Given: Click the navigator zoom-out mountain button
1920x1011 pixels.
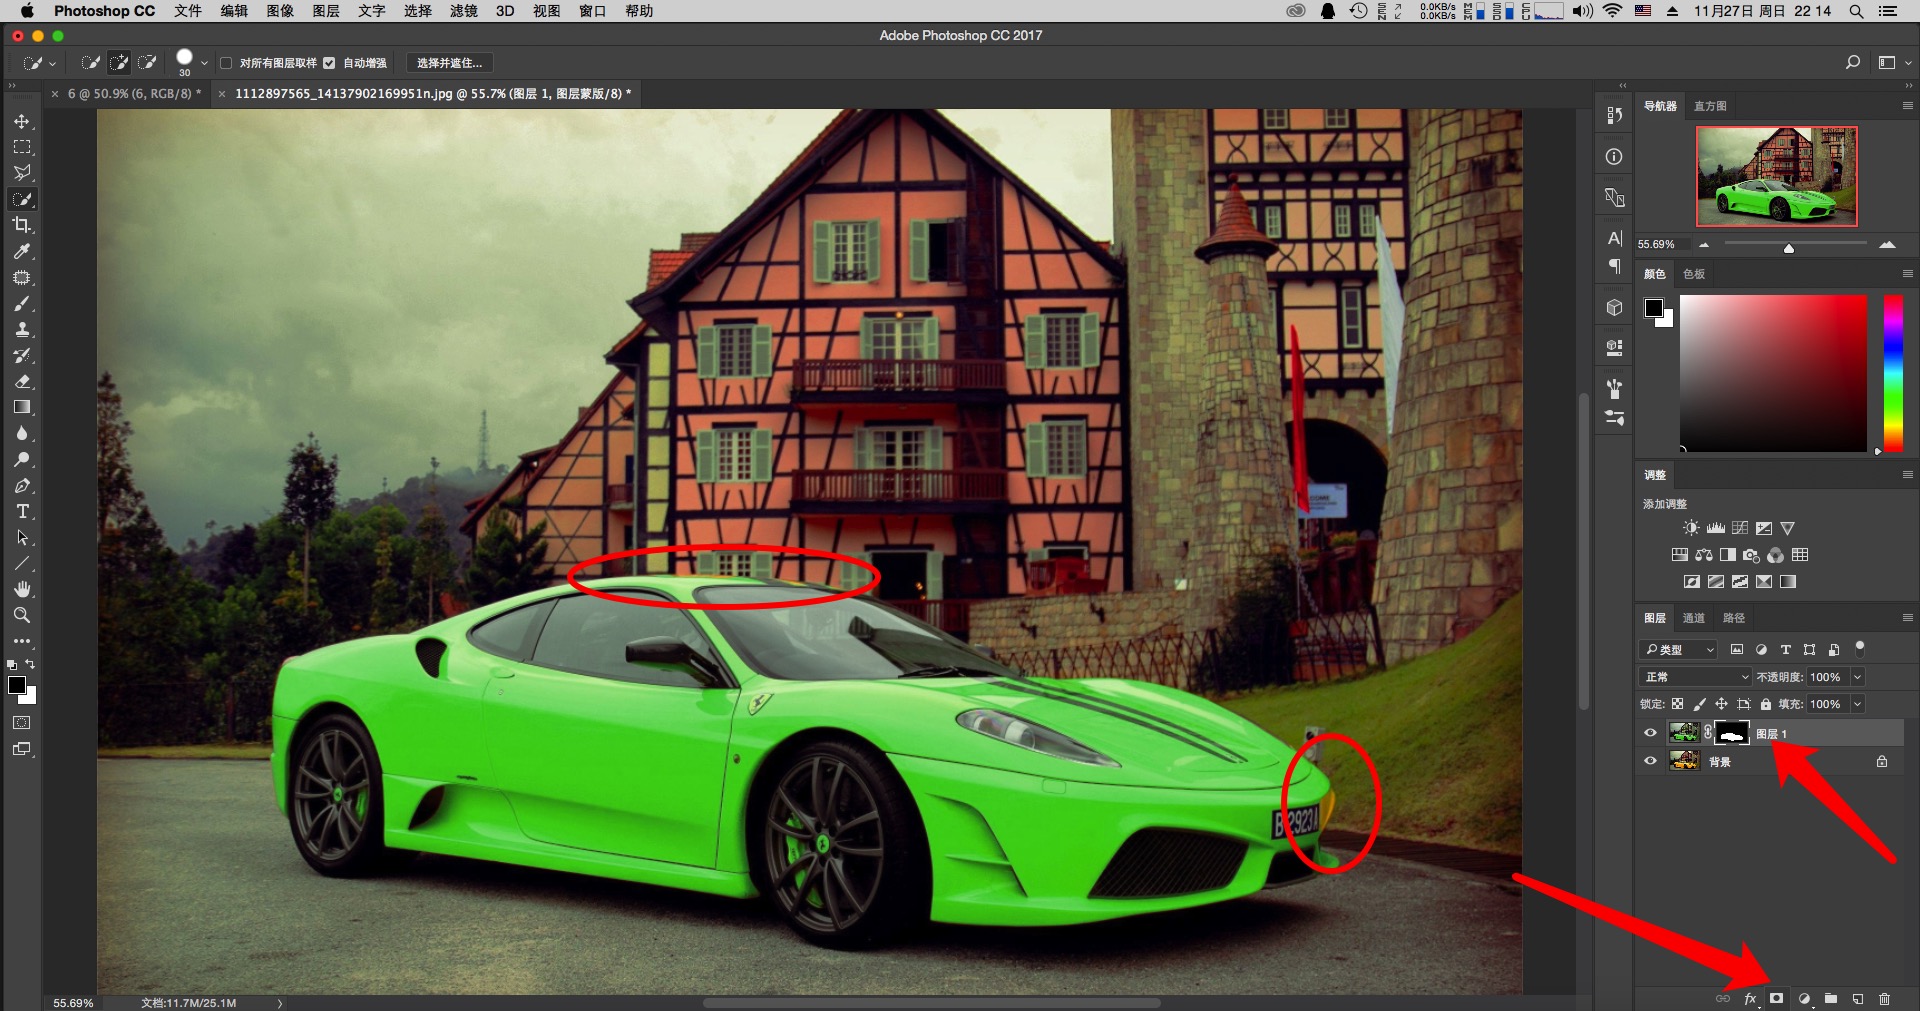Looking at the screenshot, I should (1704, 245).
